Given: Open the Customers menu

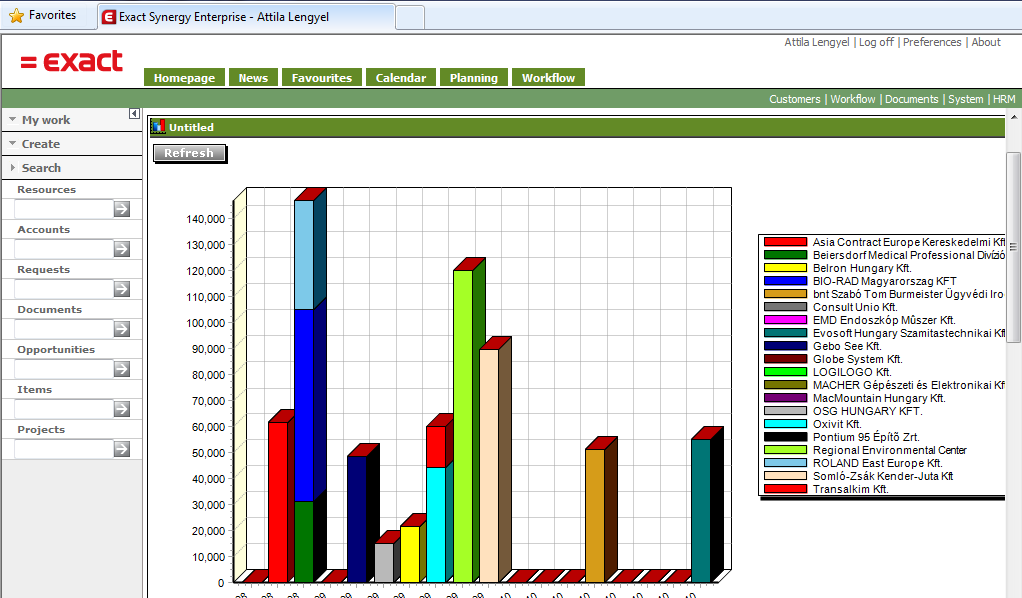Looking at the screenshot, I should tap(795, 99).
